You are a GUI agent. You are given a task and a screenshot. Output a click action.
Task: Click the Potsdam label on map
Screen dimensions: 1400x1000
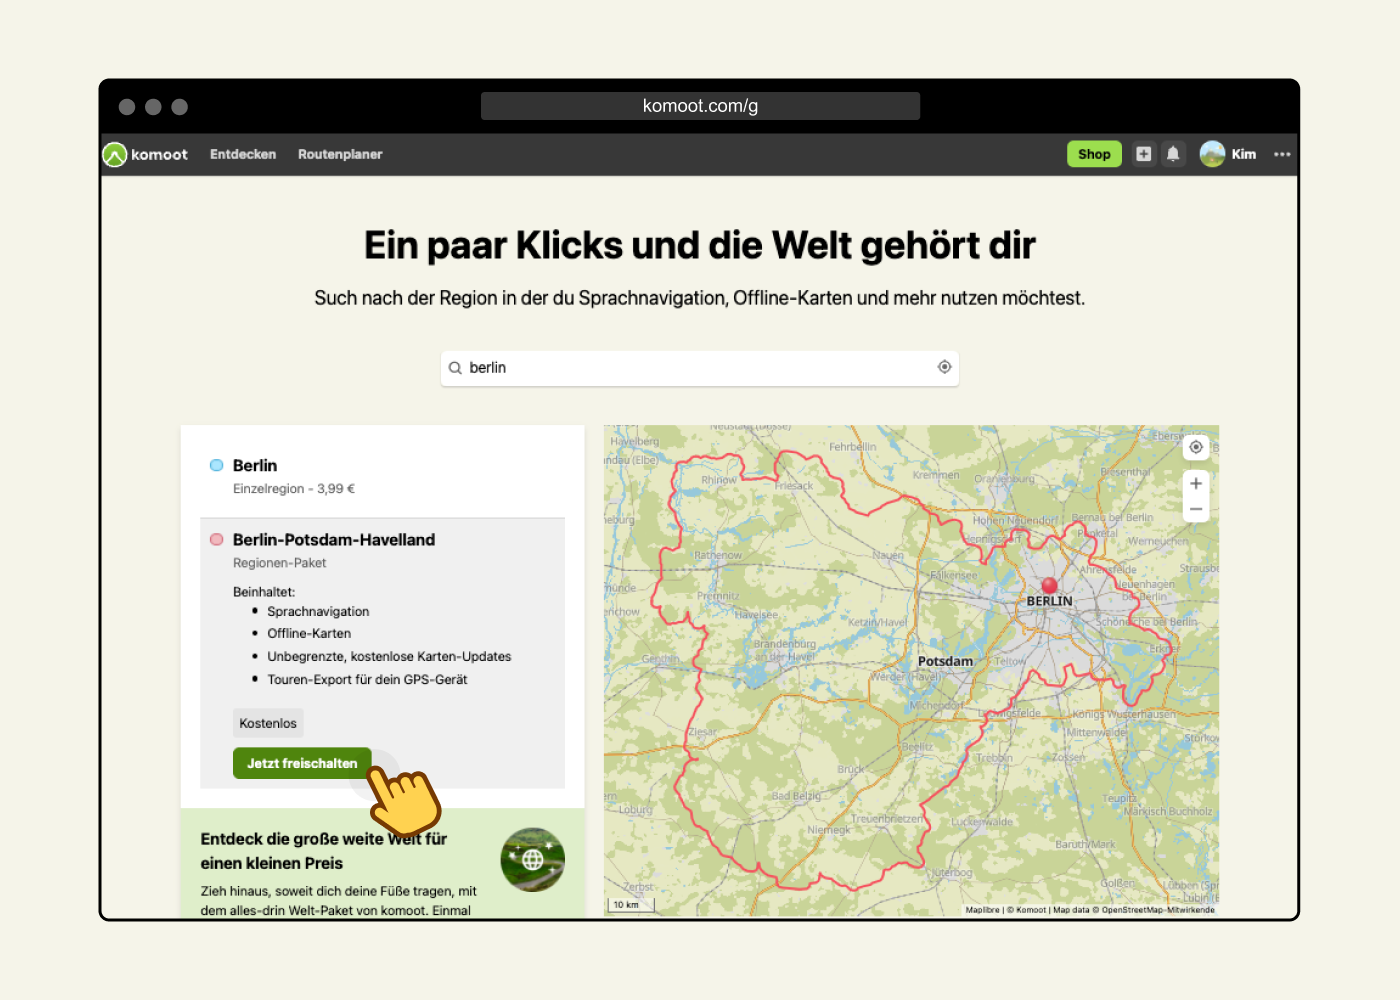coord(945,661)
